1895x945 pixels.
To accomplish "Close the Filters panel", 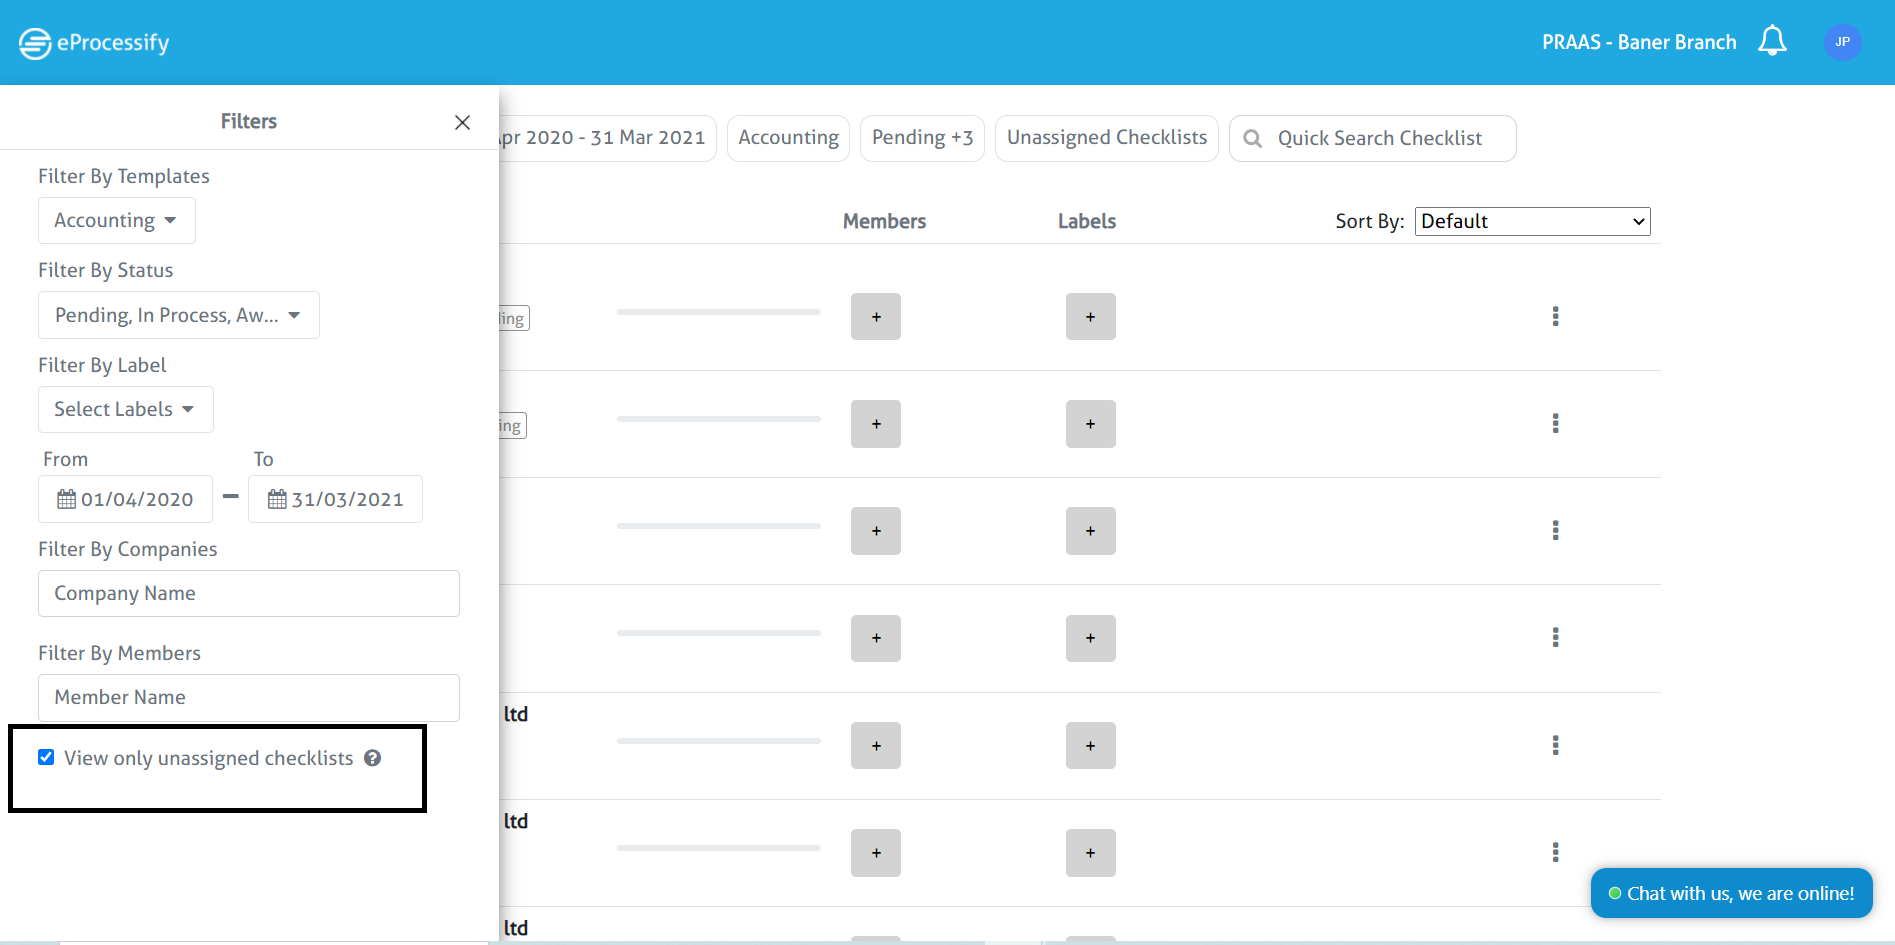I will 462,122.
